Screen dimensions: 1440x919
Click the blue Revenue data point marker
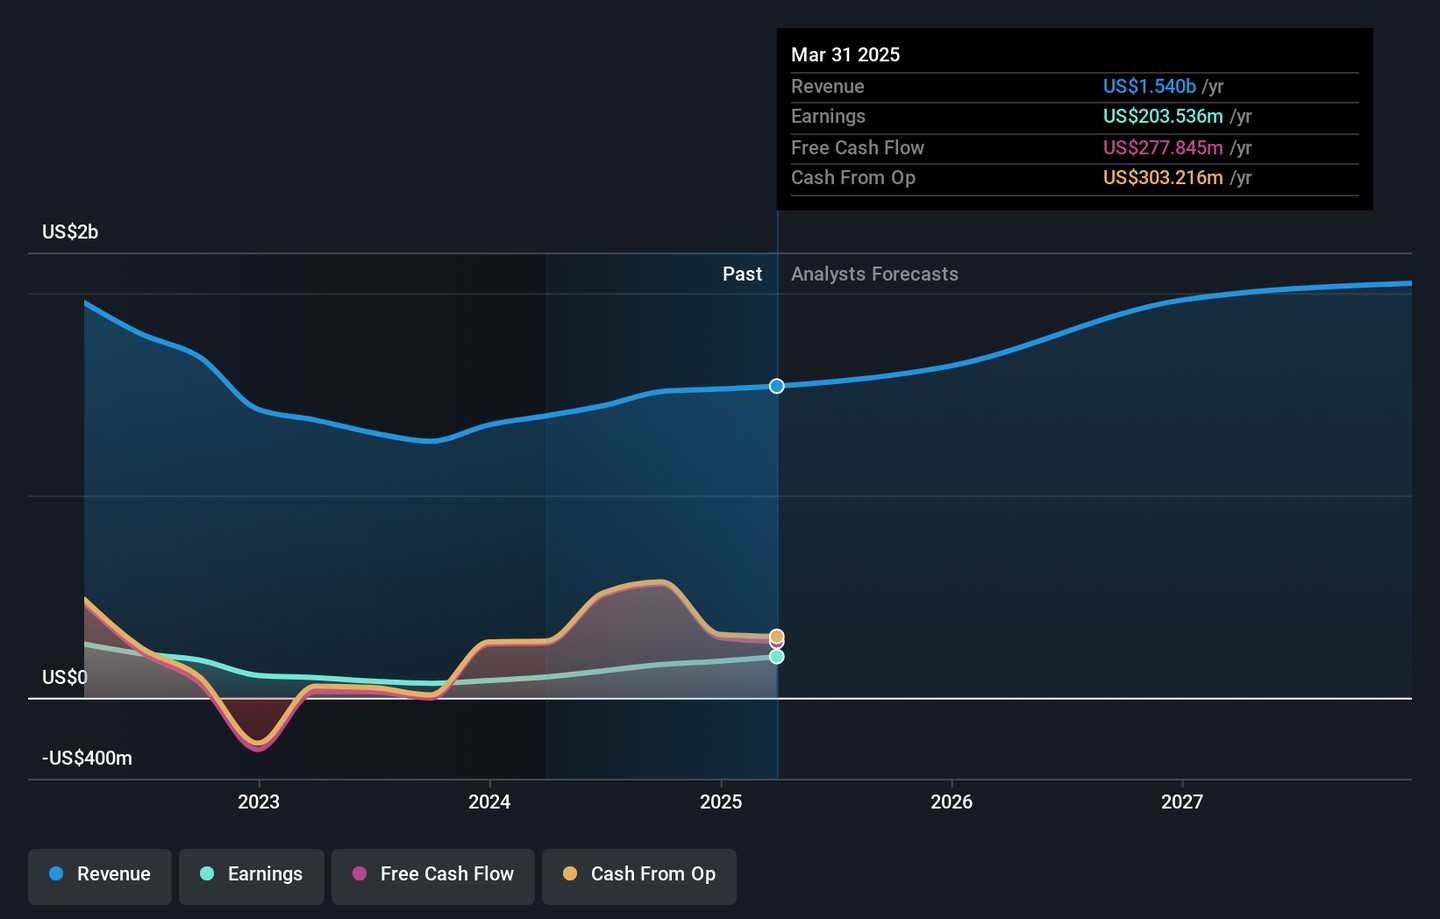click(777, 386)
